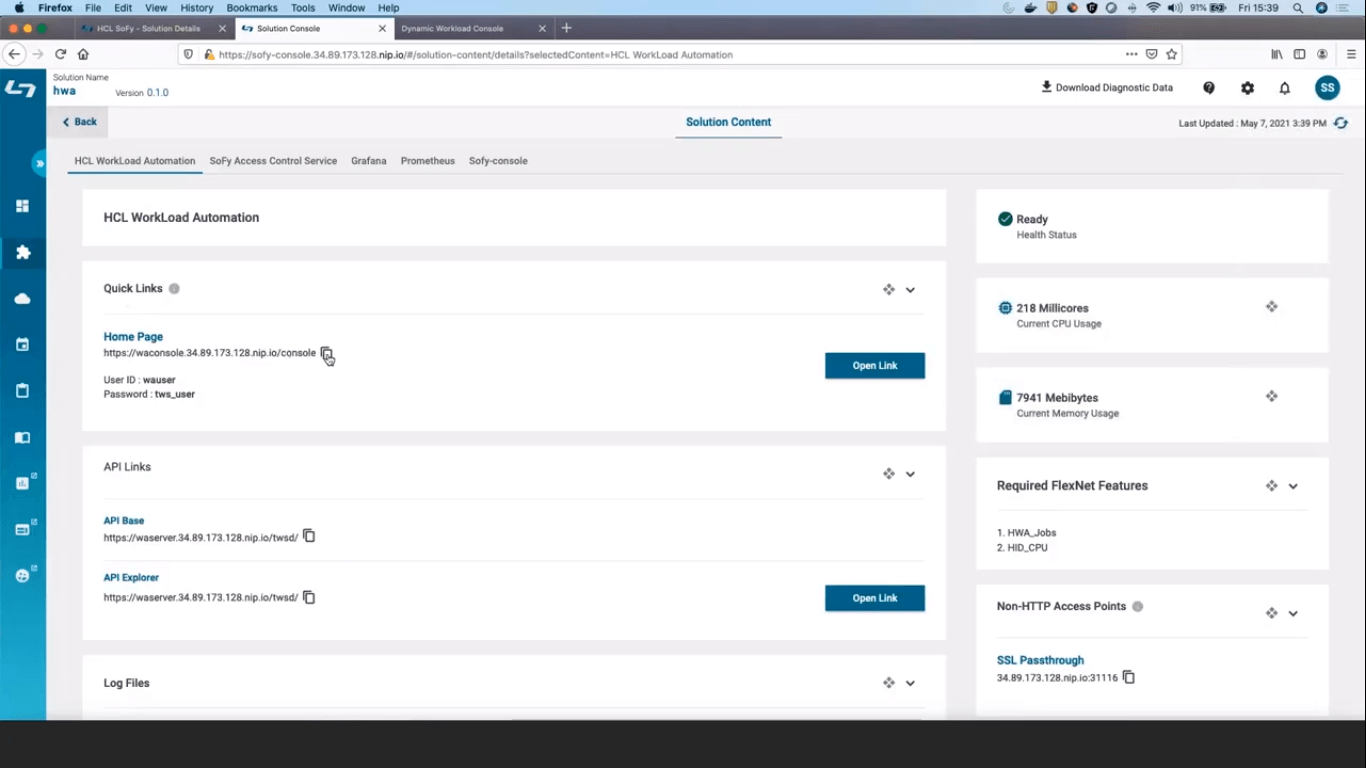Click Open Link for Home Page
Viewport: 1366px width, 768px height.
[x=874, y=366]
